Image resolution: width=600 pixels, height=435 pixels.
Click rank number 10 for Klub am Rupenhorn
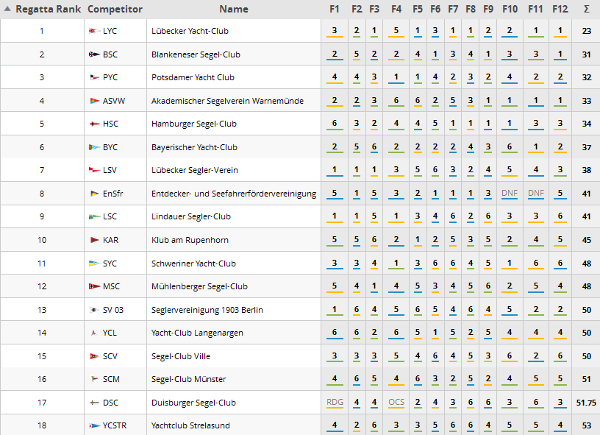click(42, 240)
